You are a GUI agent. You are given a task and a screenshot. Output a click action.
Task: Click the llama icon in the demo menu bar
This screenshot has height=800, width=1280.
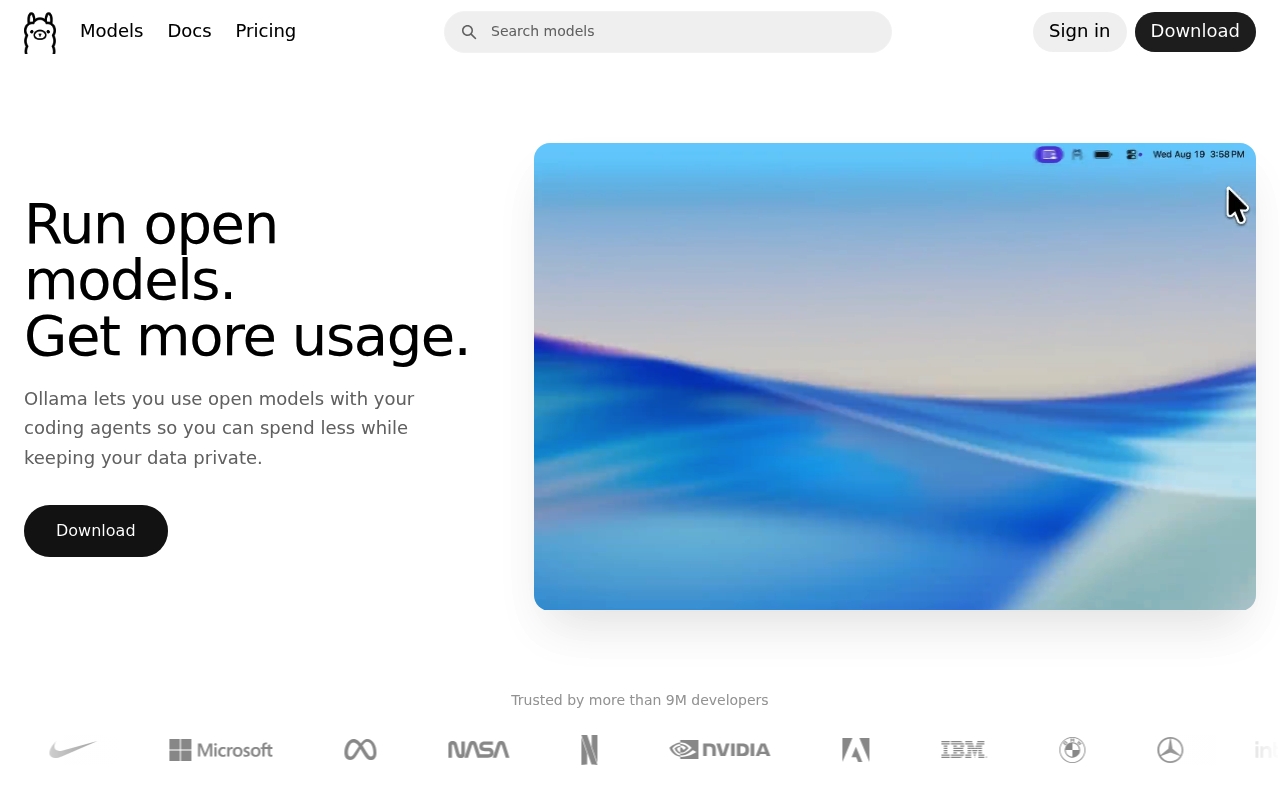pos(1077,154)
